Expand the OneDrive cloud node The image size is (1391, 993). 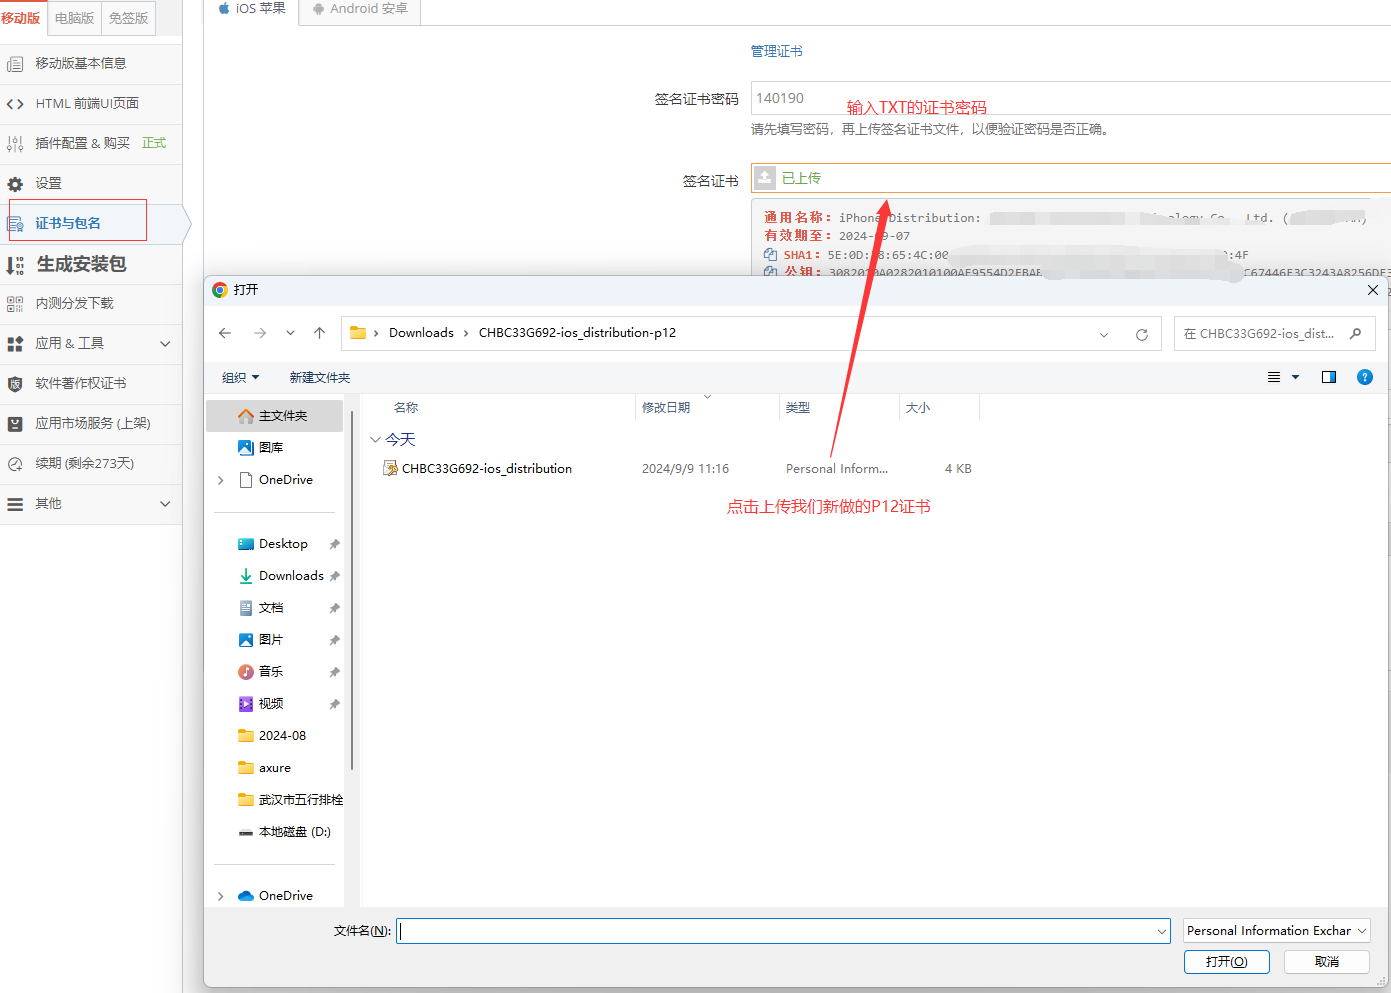pyautogui.click(x=220, y=896)
